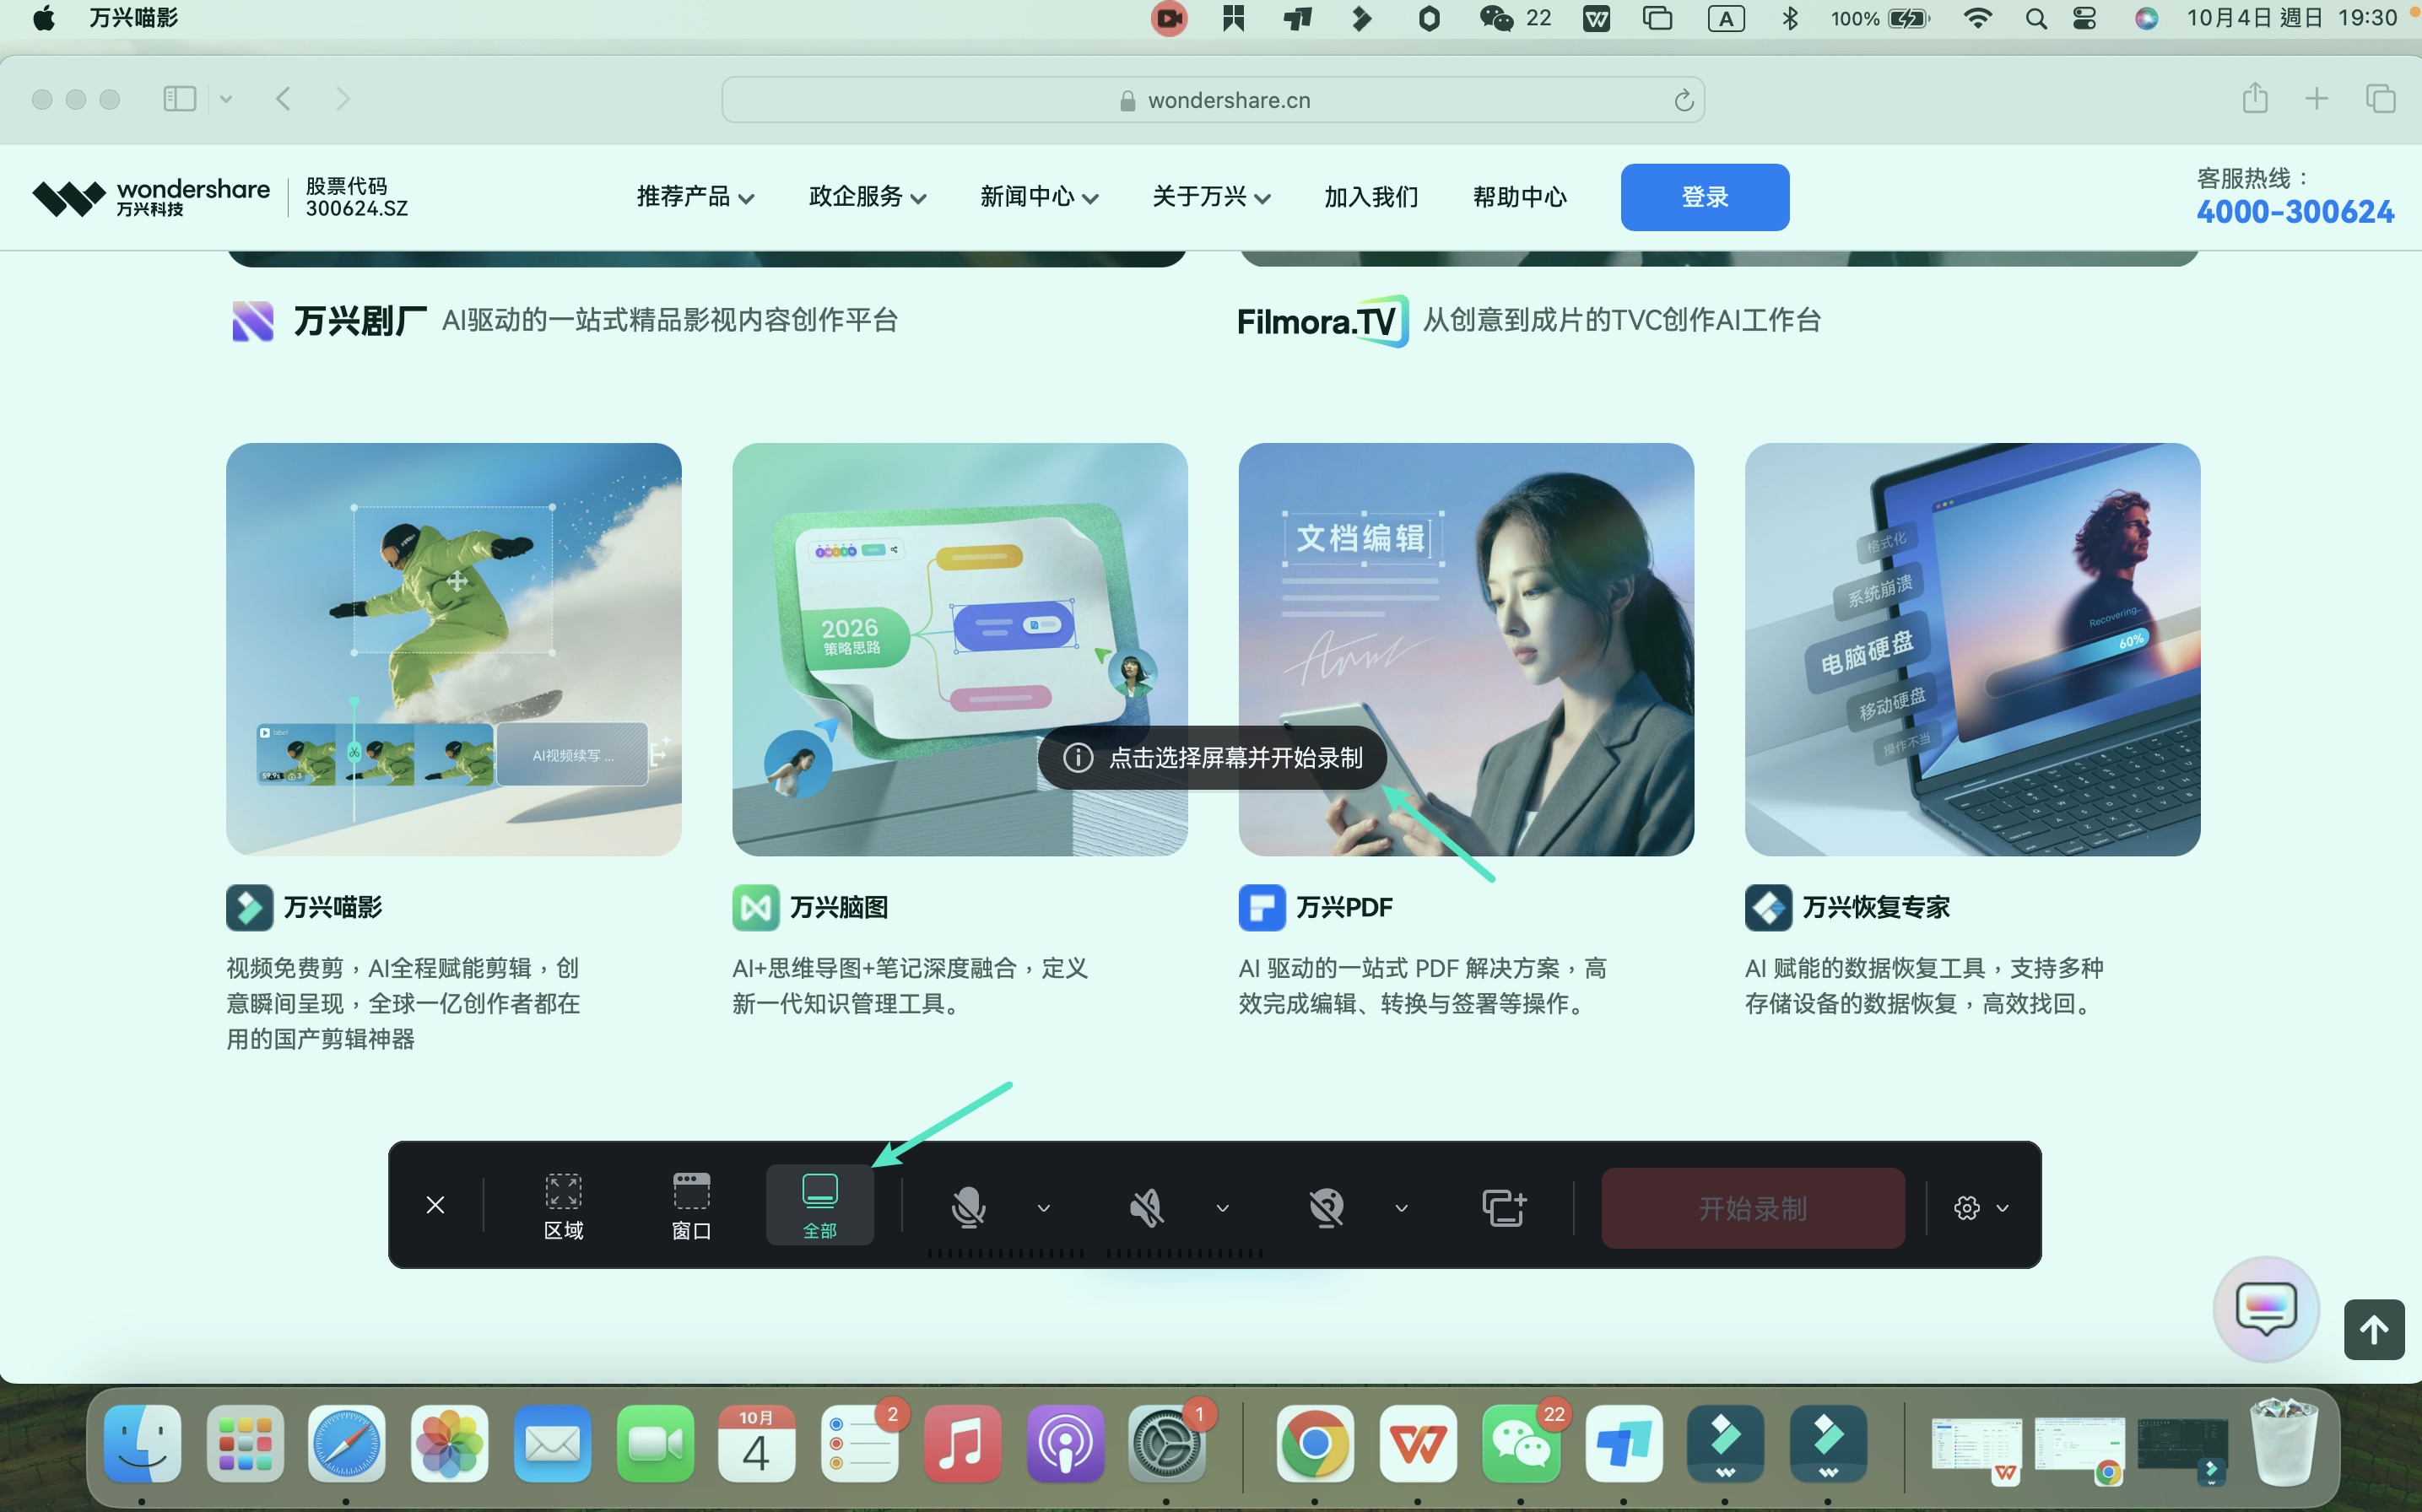The width and height of the screenshot is (2422, 1512).
Task: Click the add-screen overlay icon in recorder bar
Action: pyautogui.click(x=1503, y=1207)
